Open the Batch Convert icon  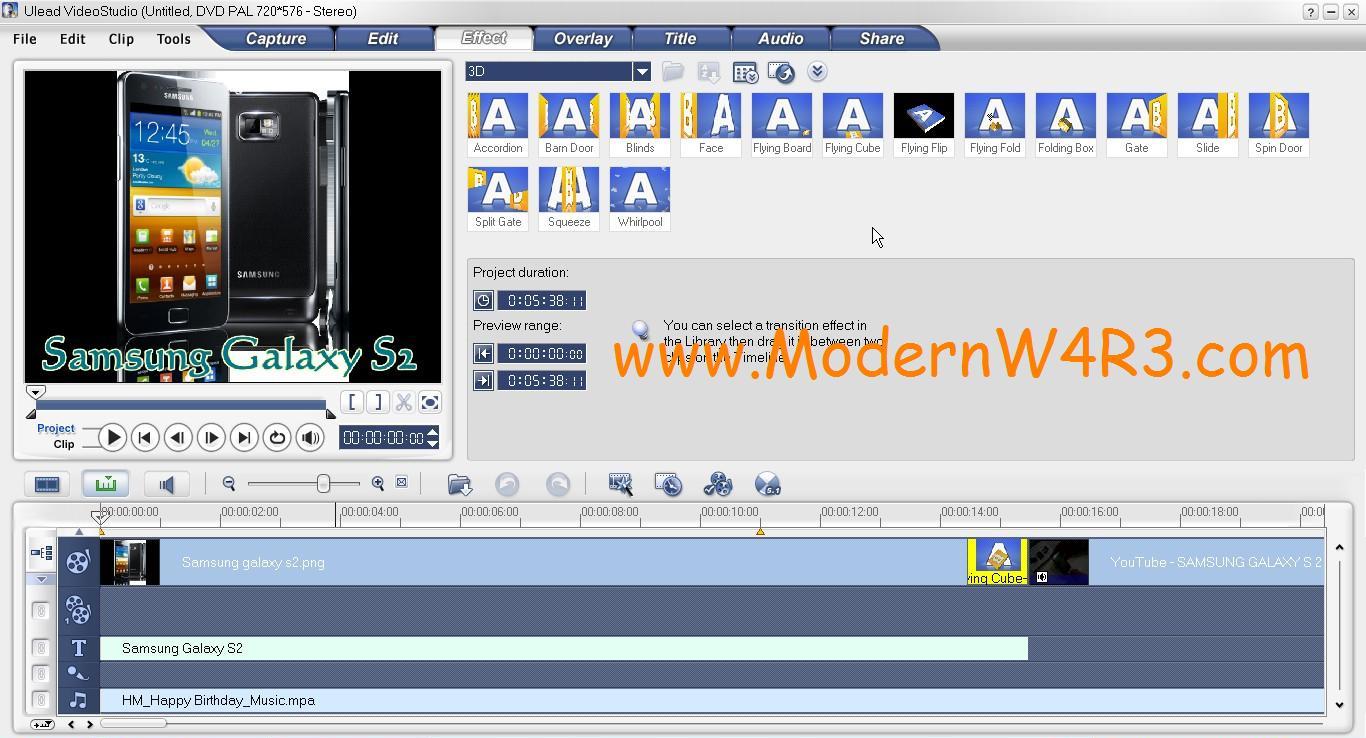(x=668, y=484)
